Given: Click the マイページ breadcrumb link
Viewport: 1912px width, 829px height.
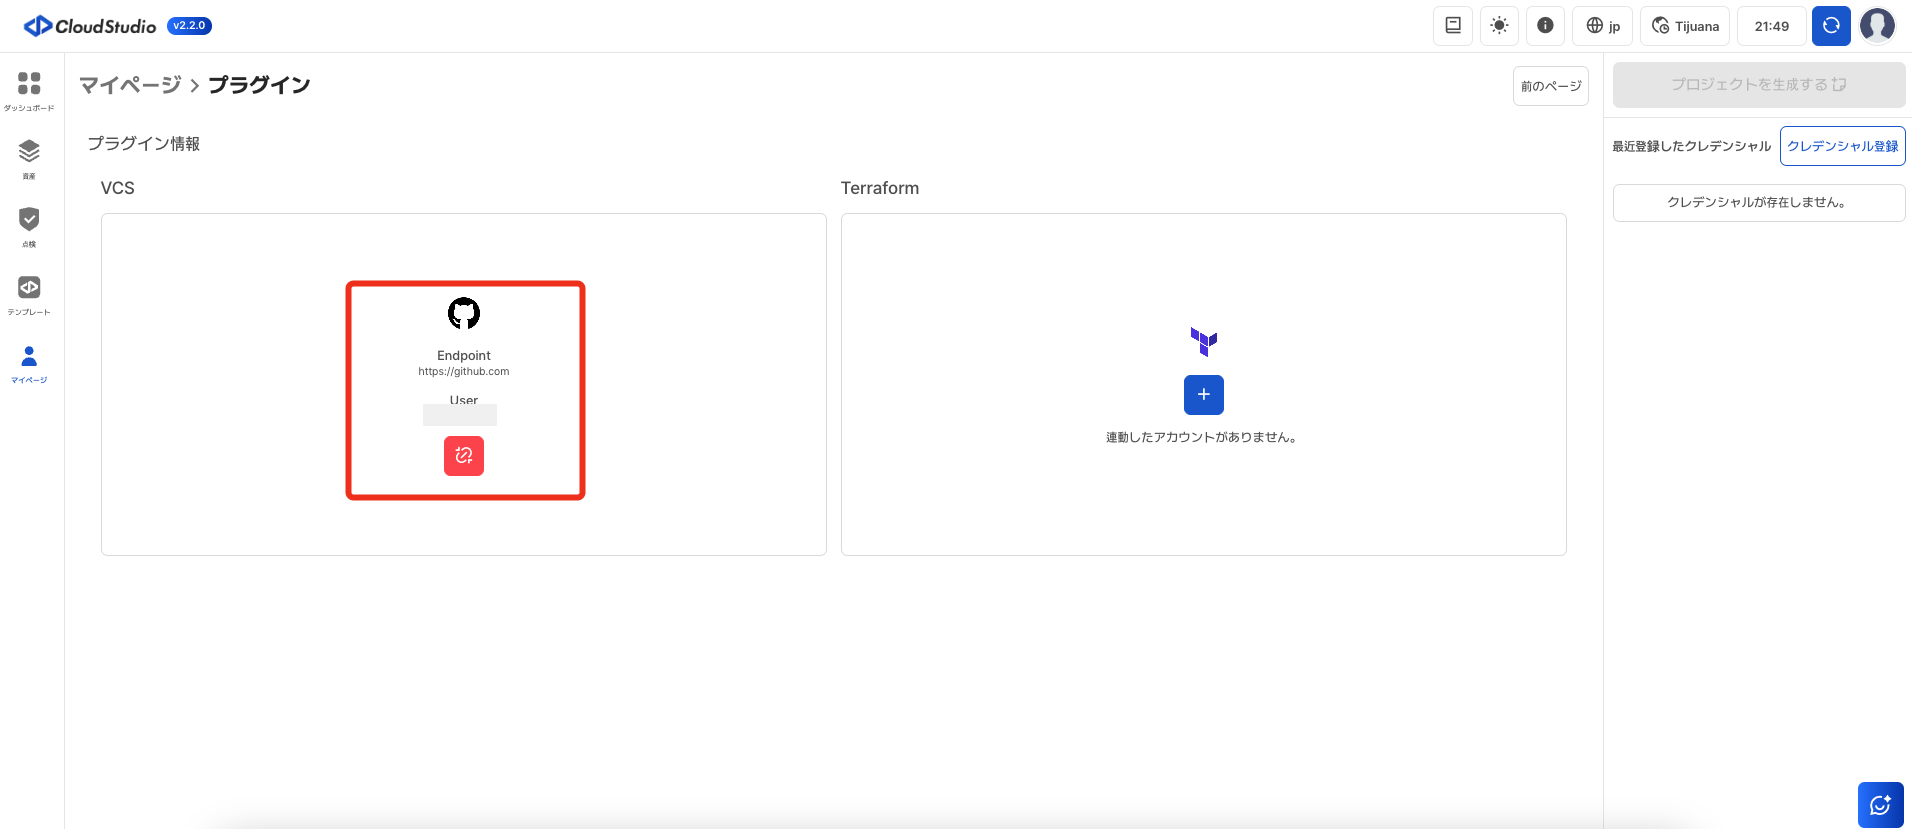Looking at the screenshot, I should [x=130, y=85].
